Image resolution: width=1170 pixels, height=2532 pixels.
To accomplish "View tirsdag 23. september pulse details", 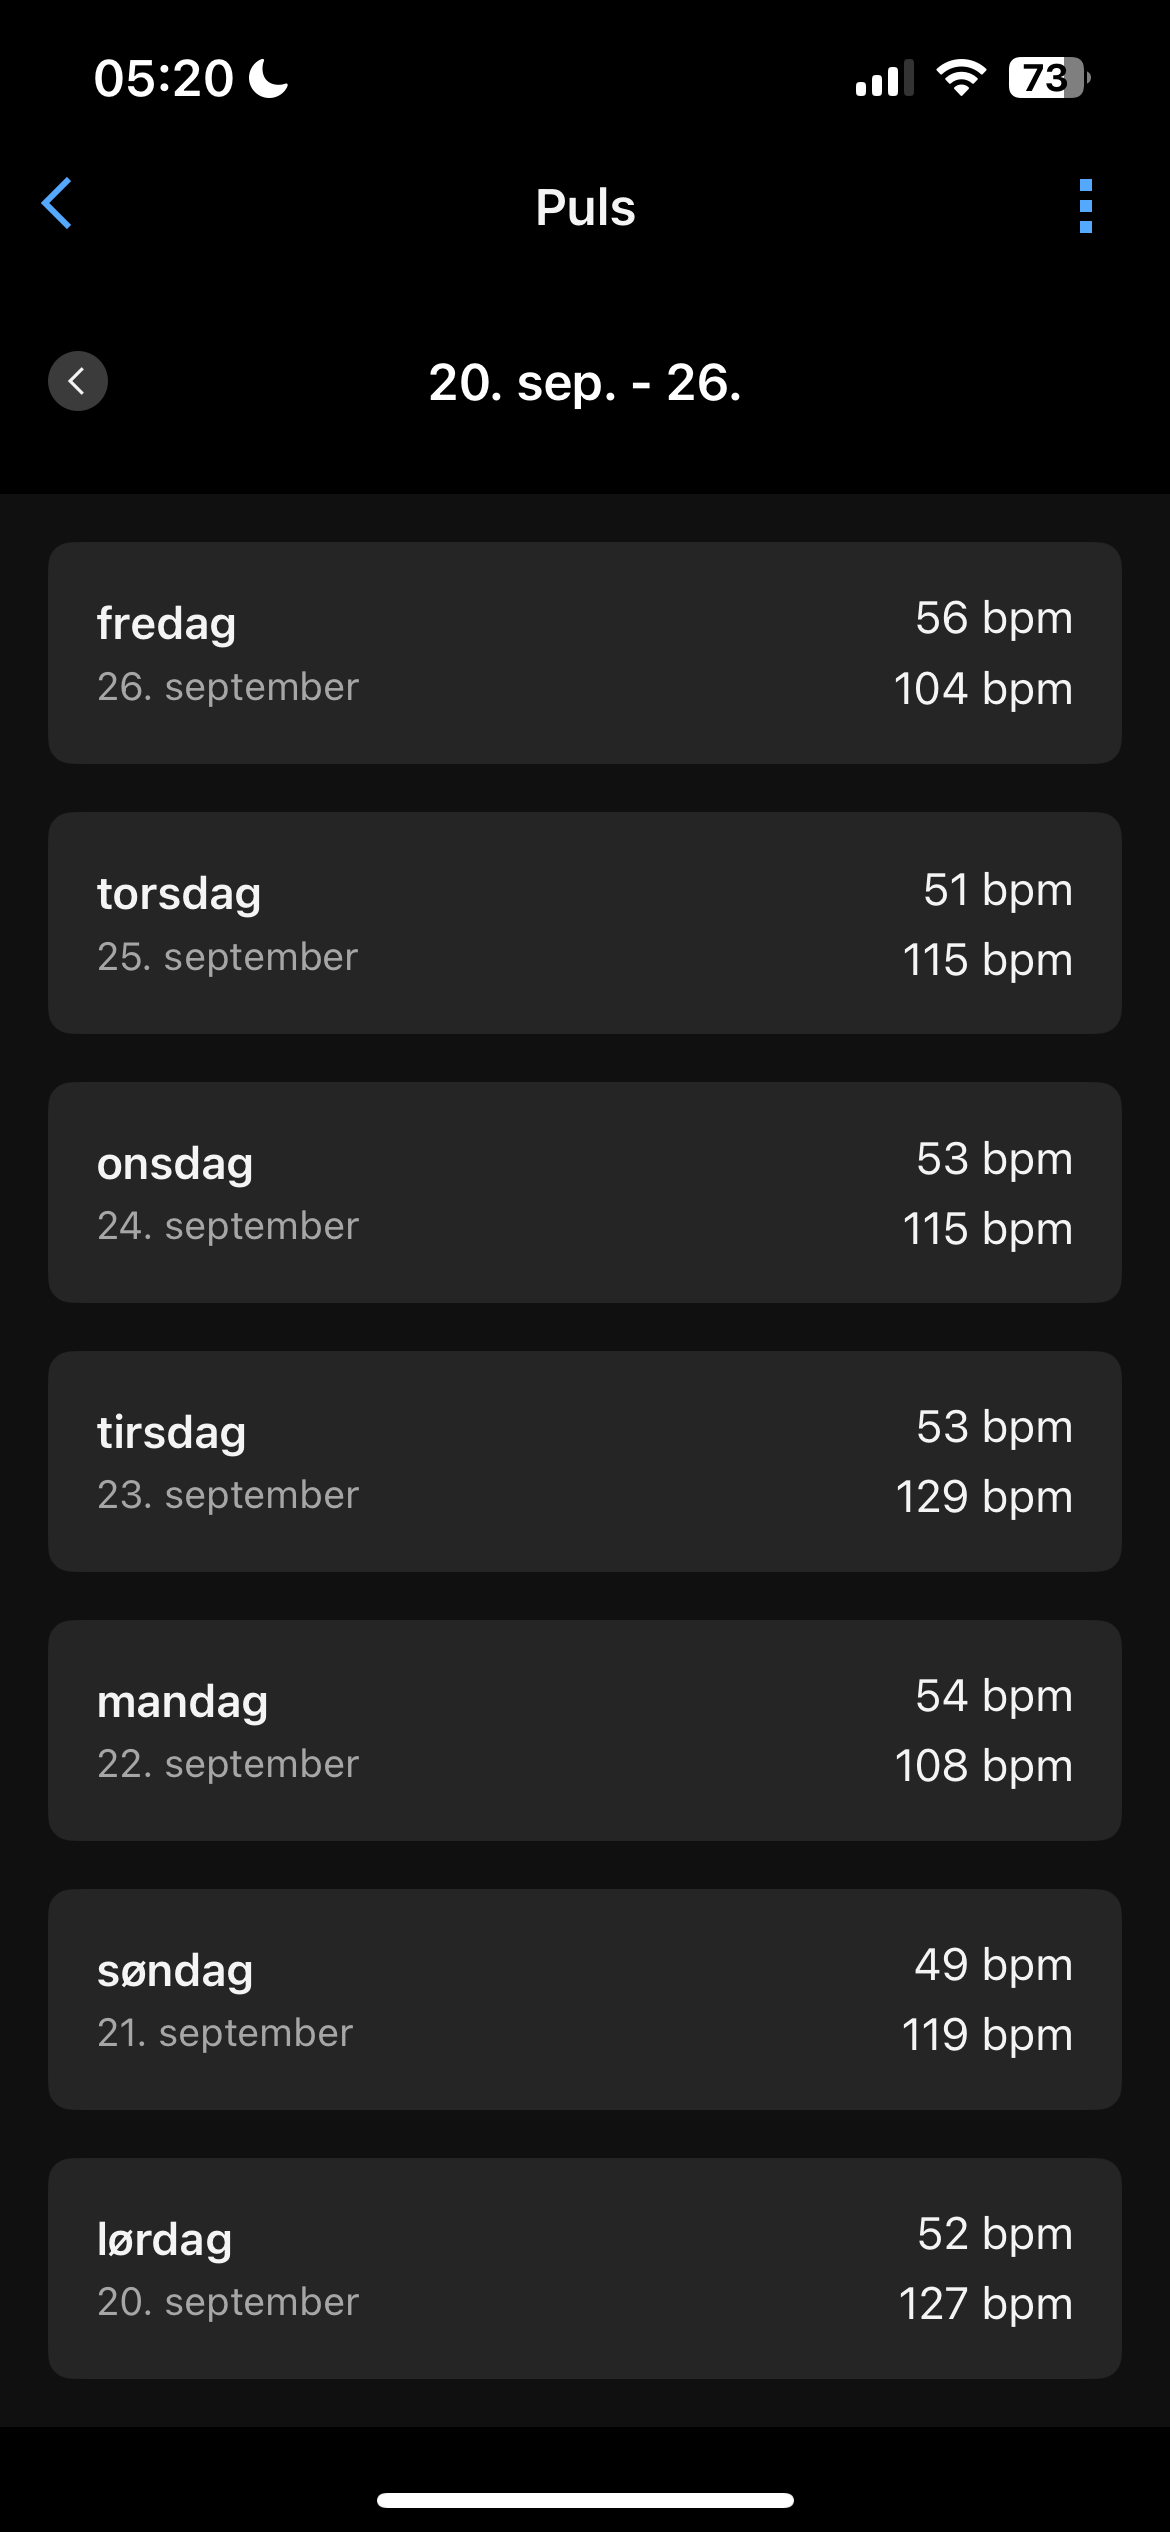I will pos(585,1461).
